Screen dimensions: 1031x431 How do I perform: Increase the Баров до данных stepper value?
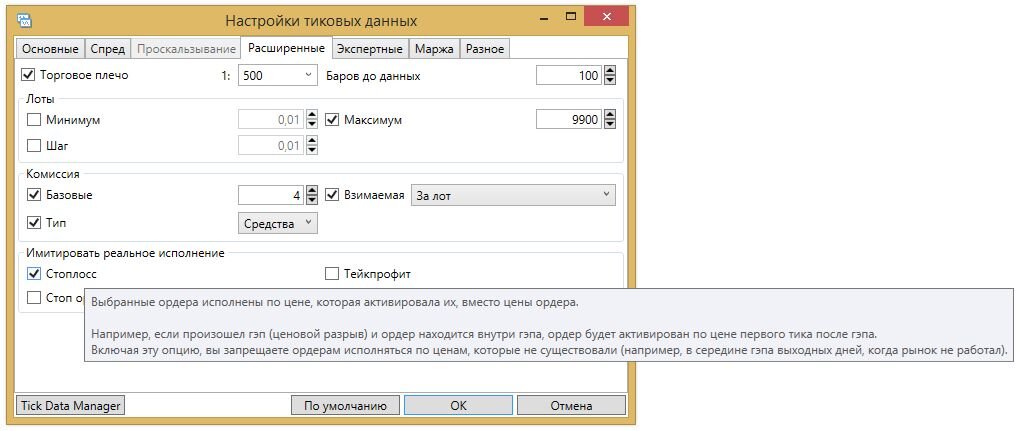click(x=610, y=71)
